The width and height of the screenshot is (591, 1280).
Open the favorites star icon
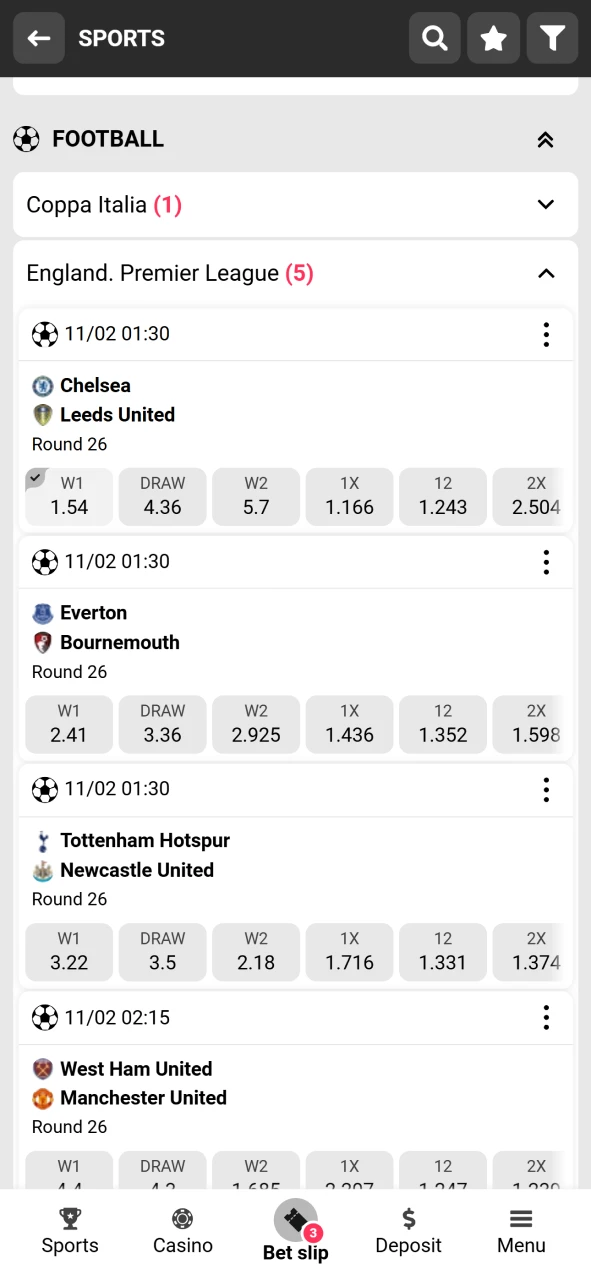[493, 38]
